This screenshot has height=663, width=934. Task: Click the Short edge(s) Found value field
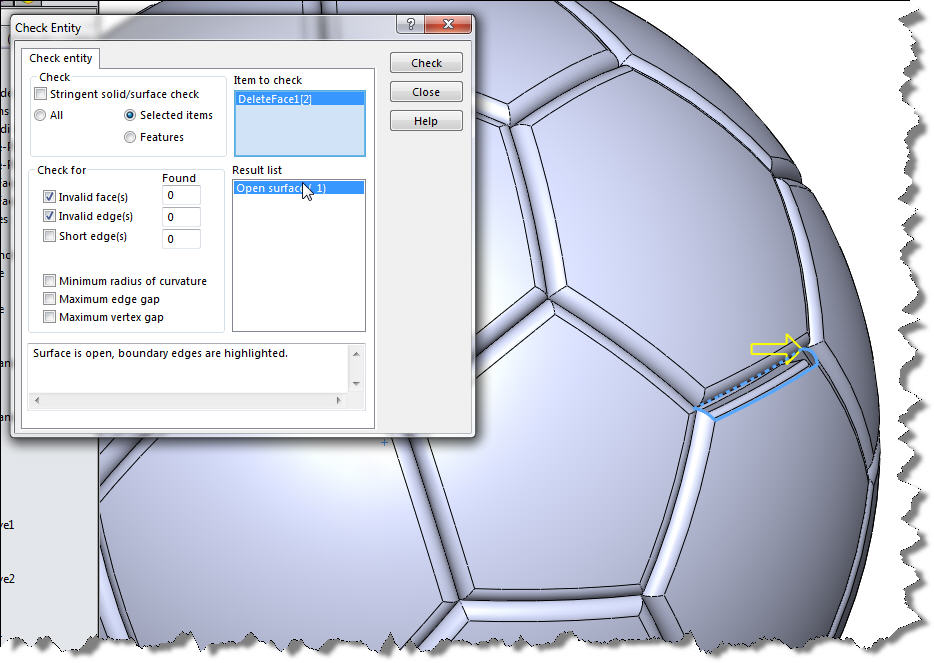(x=181, y=239)
